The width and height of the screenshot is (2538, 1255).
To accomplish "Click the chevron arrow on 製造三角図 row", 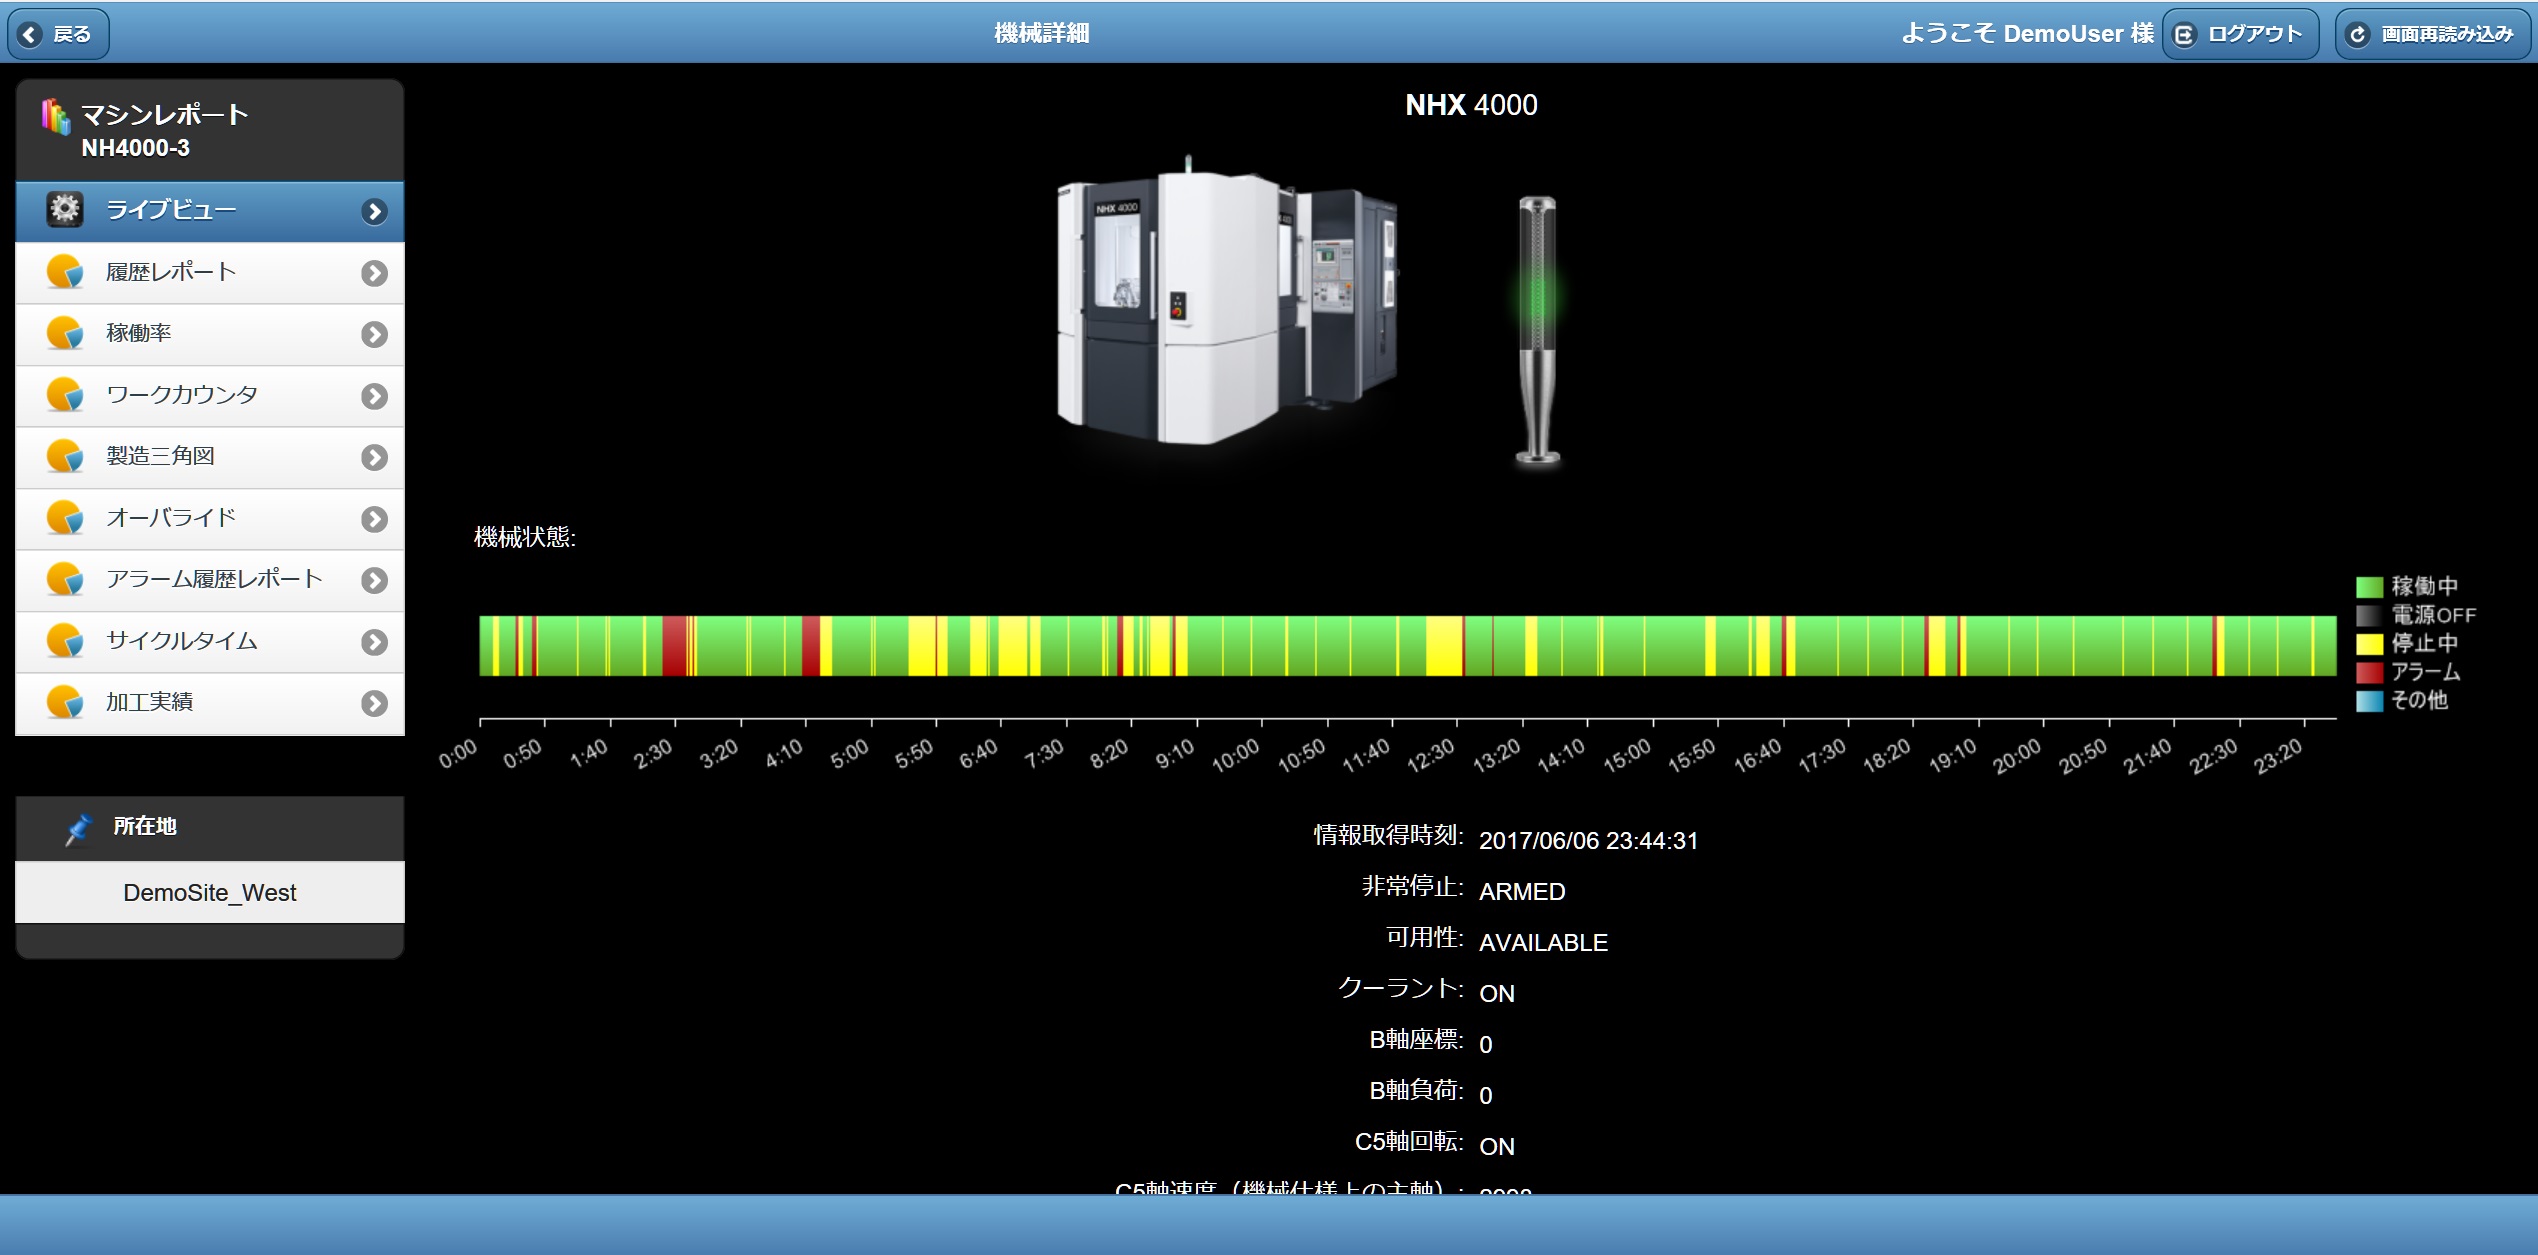I will (375, 458).
